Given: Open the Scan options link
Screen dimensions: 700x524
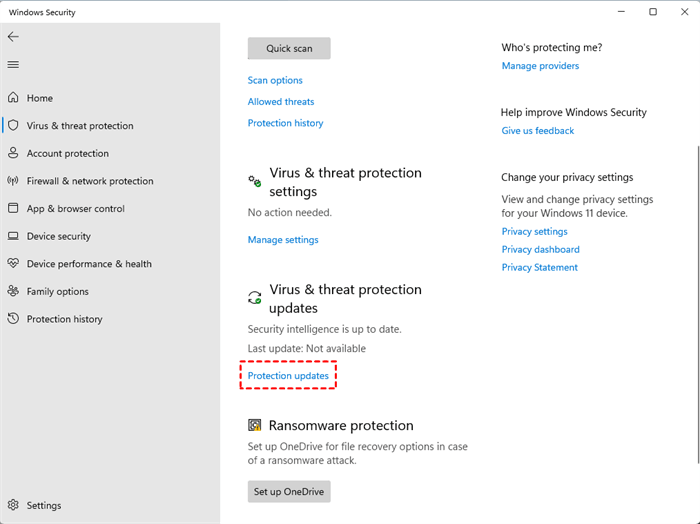Looking at the screenshot, I should point(275,80).
